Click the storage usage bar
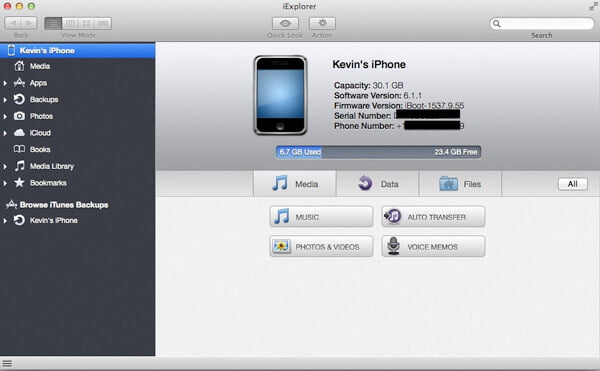The width and height of the screenshot is (600, 371). 378,152
